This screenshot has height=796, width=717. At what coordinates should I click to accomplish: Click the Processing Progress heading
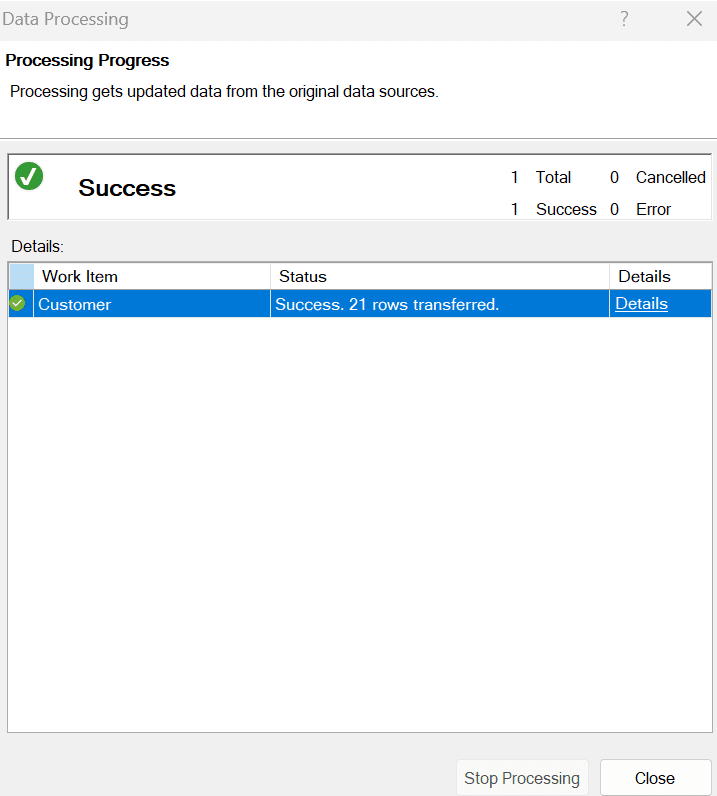[x=87, y=61]
